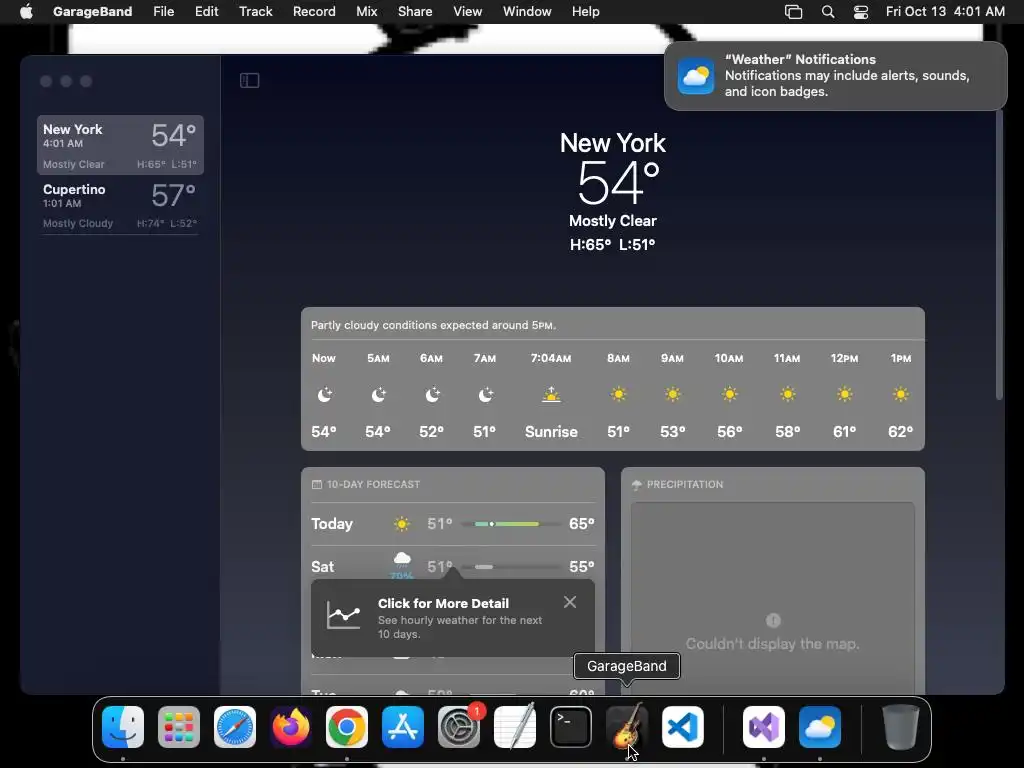Click the info icon in Precipitation map
Viewport: 1024px width, 768px height.
pos(773,620)
